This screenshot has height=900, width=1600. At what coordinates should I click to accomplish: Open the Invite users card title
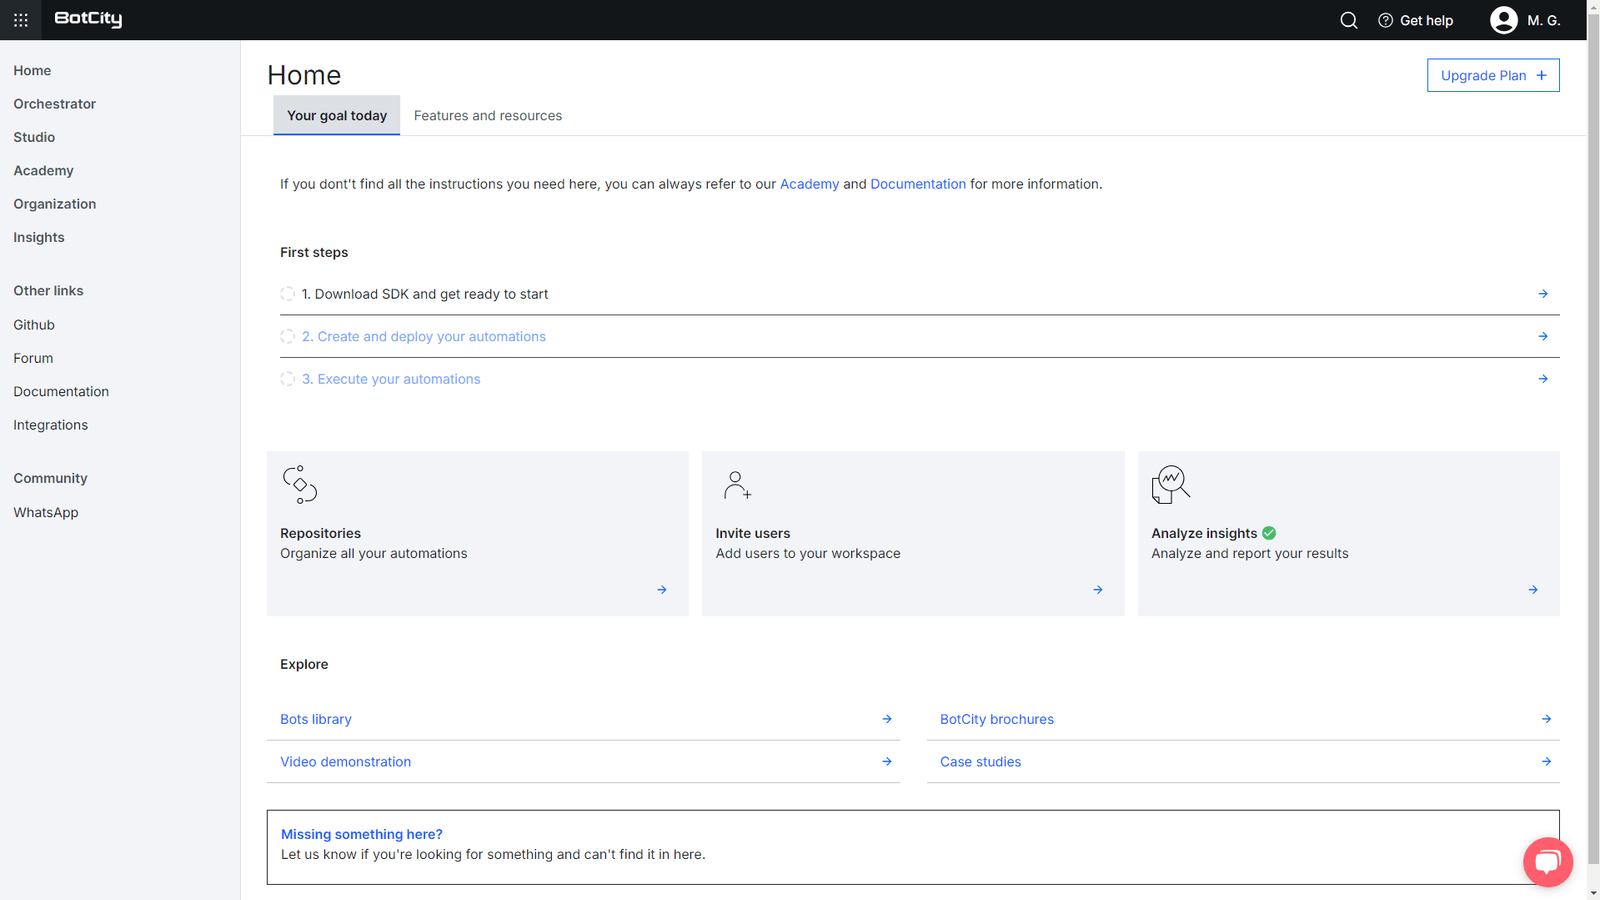point(752,533)
